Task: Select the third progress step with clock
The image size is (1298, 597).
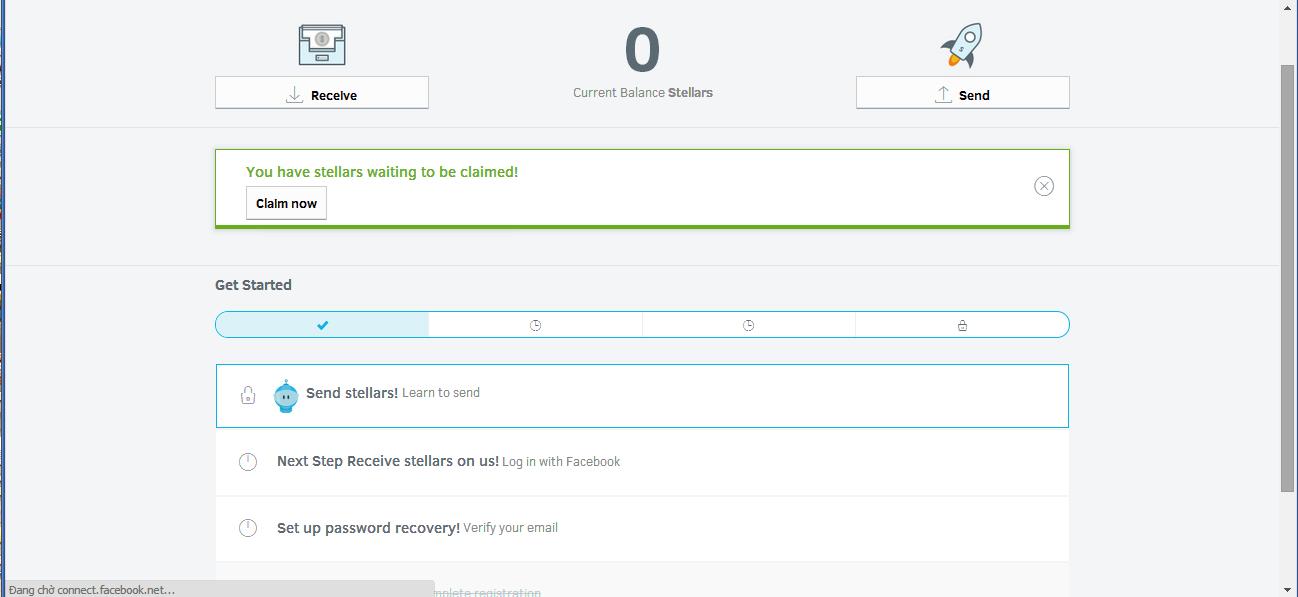Action: click(748, 325)
